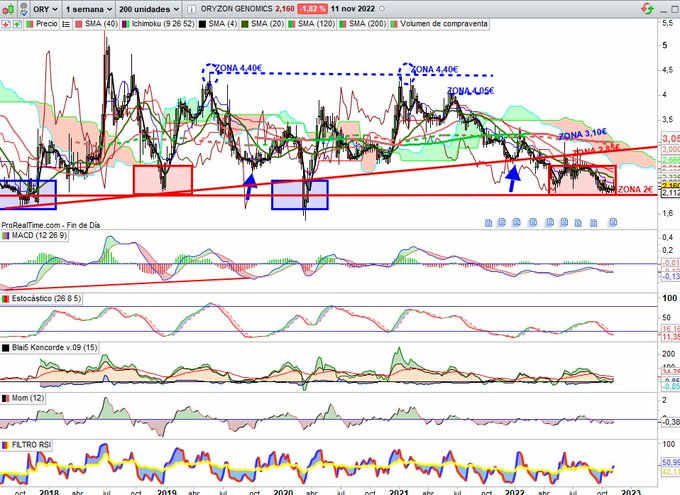Viewport: 680px width, 495px height.
Task: Open the chart settings gear icon
Action: point(24,9)
